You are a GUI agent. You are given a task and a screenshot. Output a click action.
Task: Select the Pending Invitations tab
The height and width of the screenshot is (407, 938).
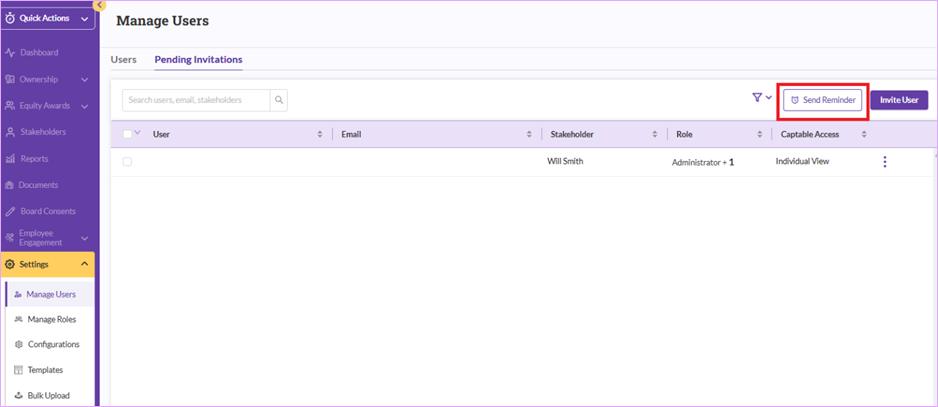click(199, 60)
